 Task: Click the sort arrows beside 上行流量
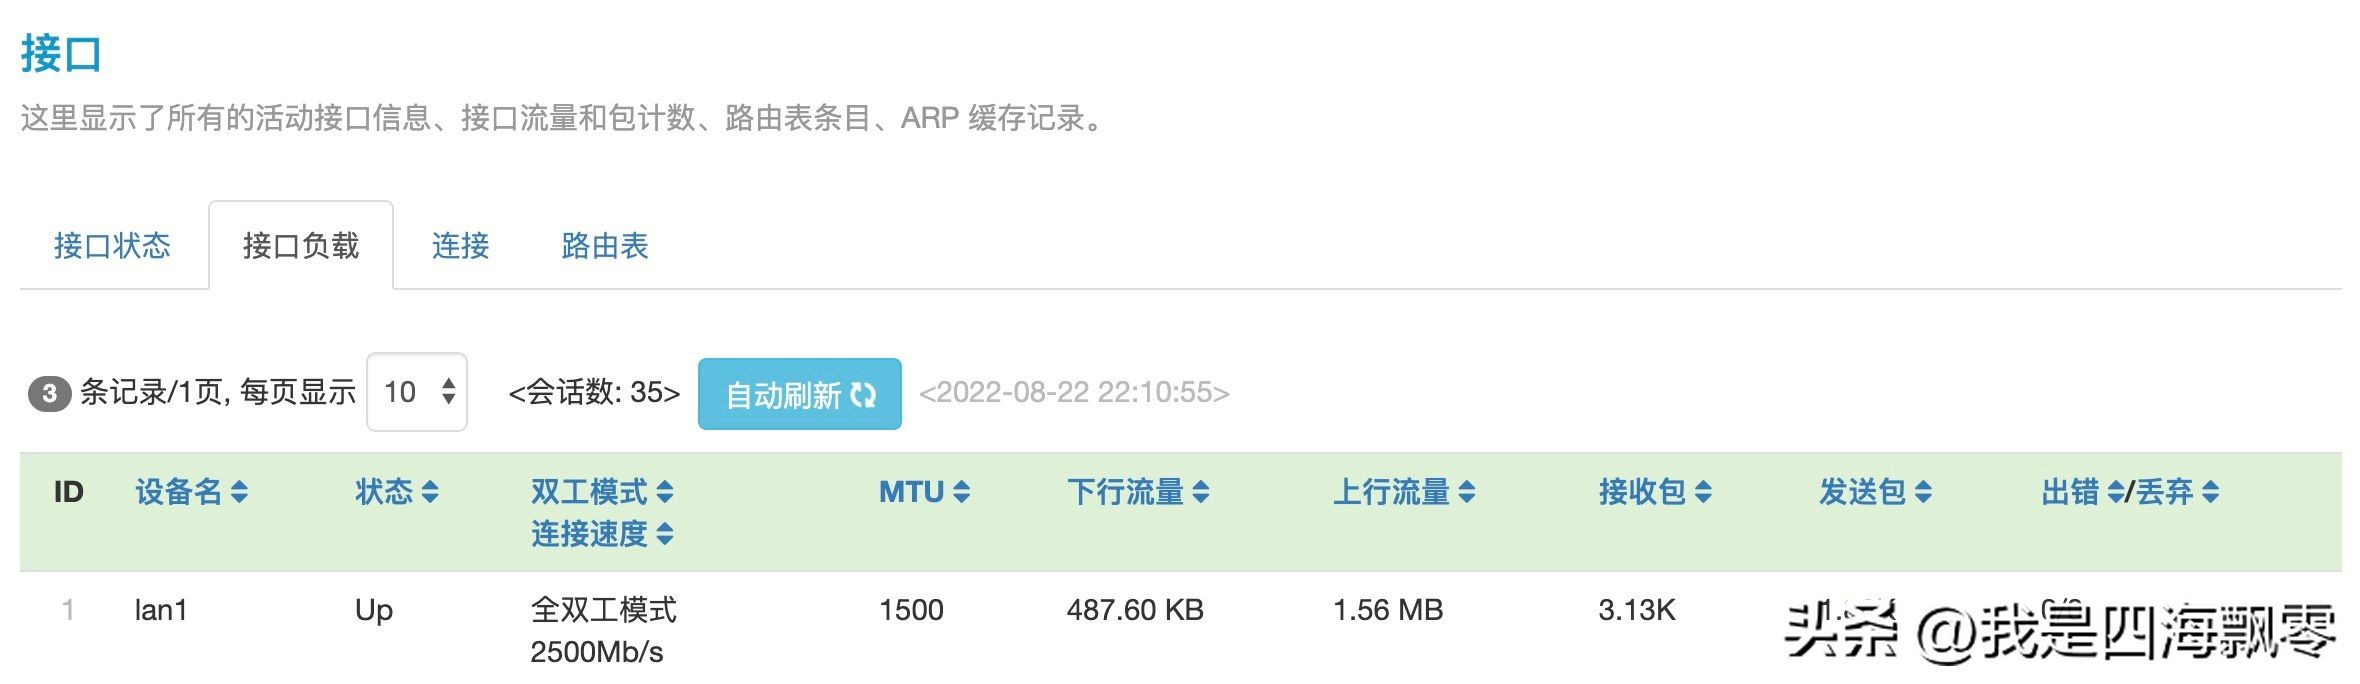coord(1467,492)
